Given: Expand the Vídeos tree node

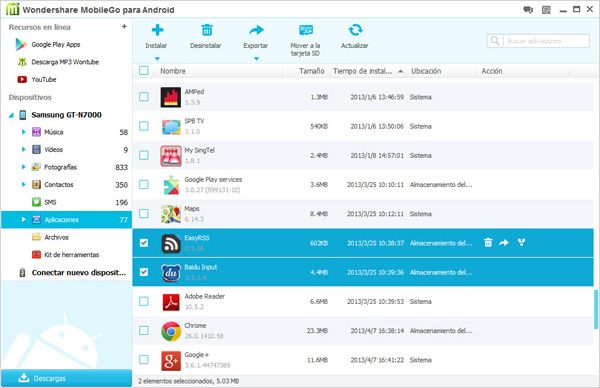Looking at the screenshot, I should tap(23, 150).
